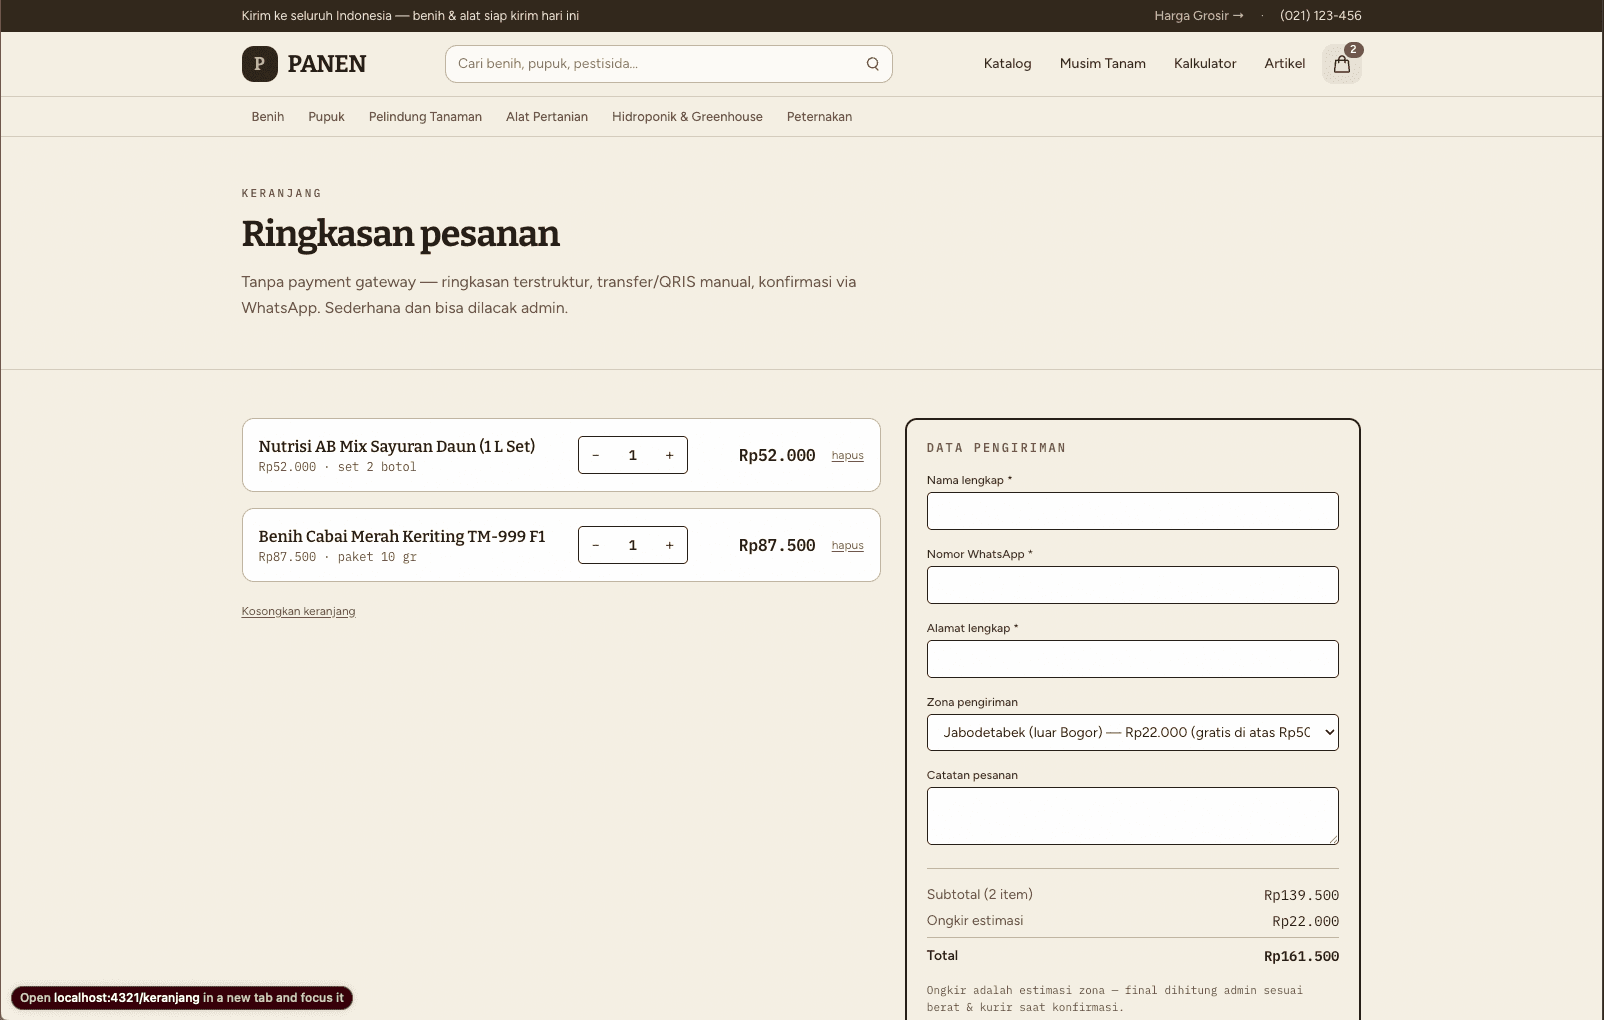This screenshot has width=1604, height=1020.
Task: Increase quantity of Nutrisi AB Mix
Action: [x=669, y=455]
